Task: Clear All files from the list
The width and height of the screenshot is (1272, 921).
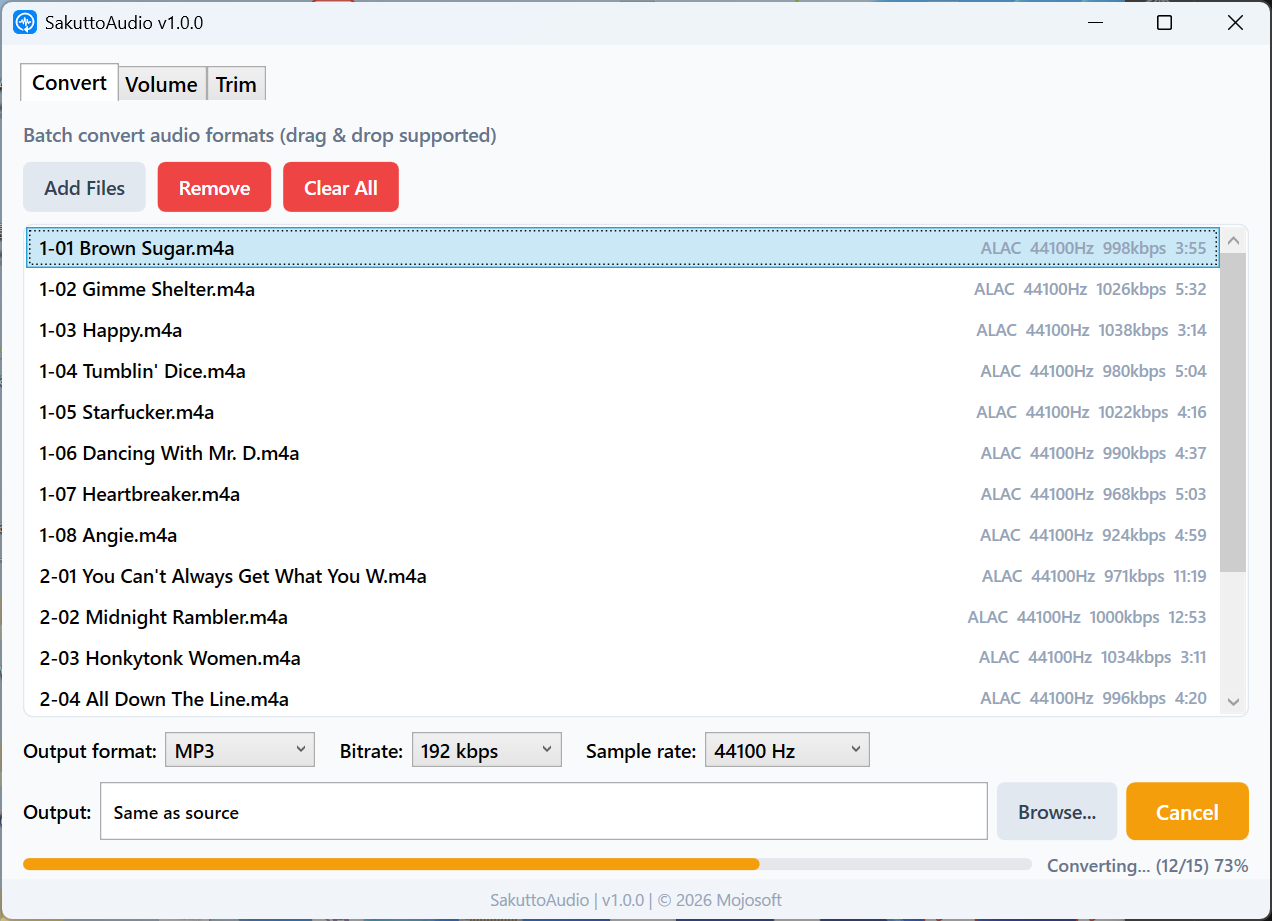Action: pos(340,188)
